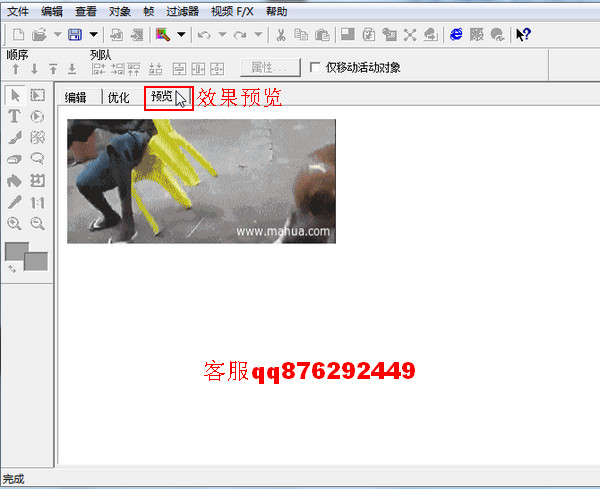Click the context help arrow question icon
Image resolution: width=600 pixels, height=489 pixels.
coord(523,35)
